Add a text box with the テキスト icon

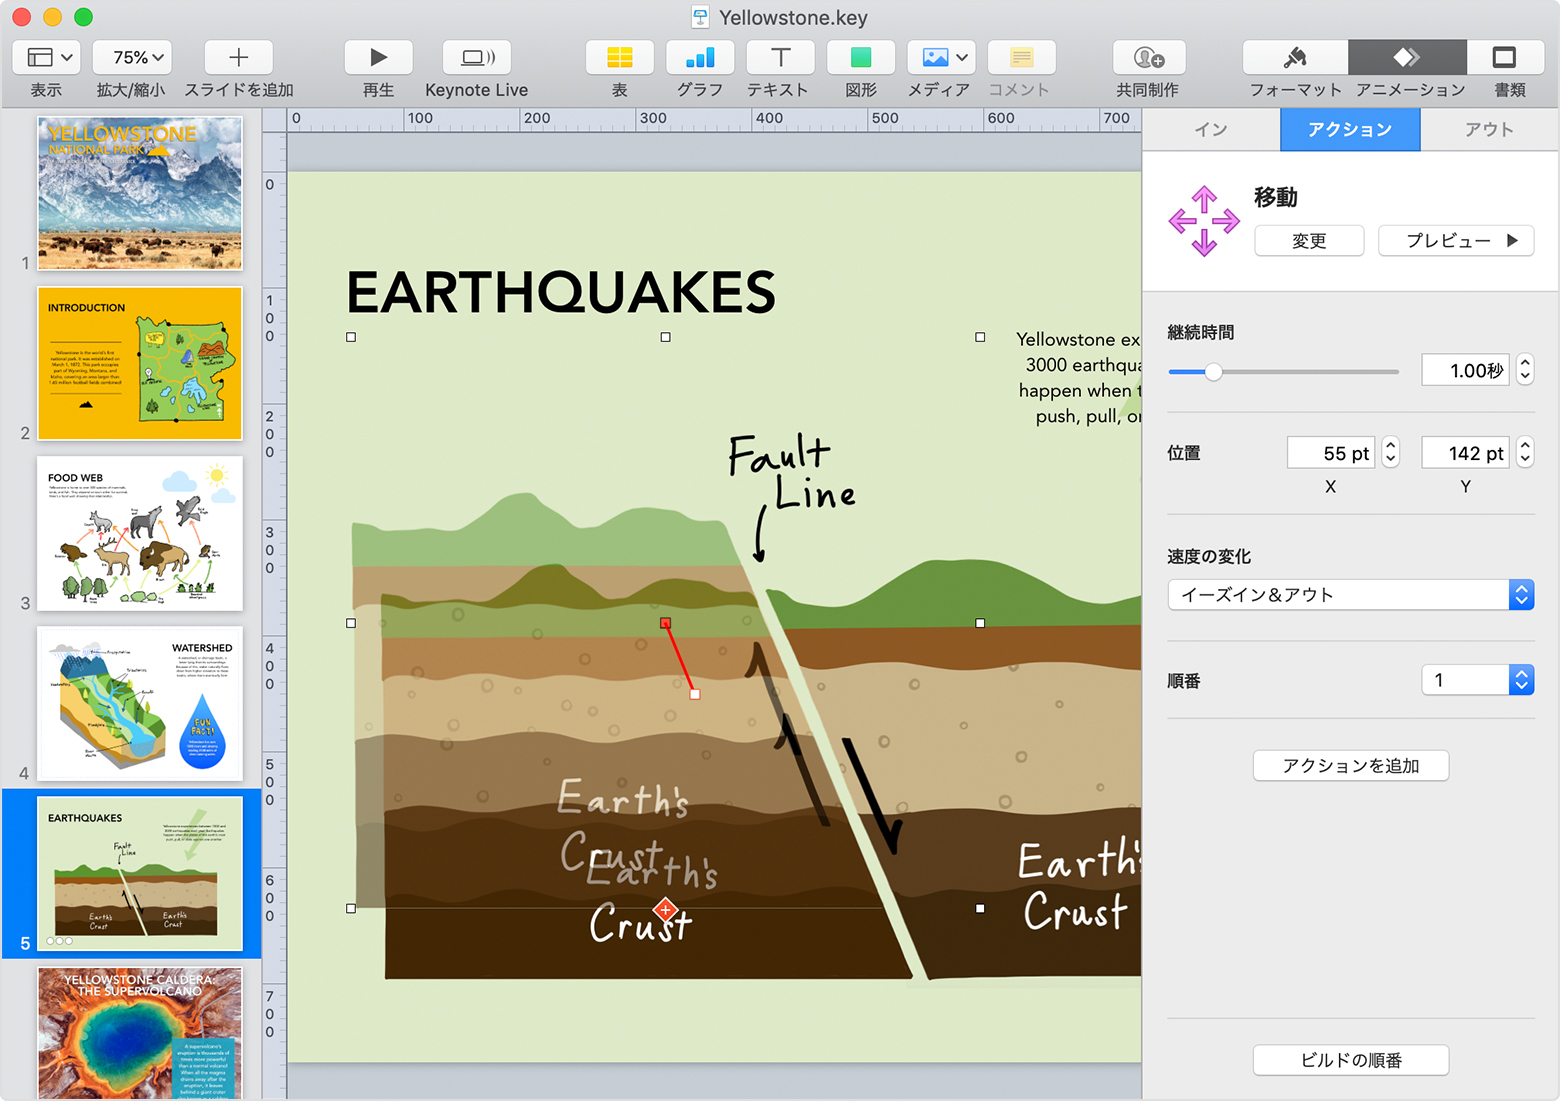pos(780,57)
